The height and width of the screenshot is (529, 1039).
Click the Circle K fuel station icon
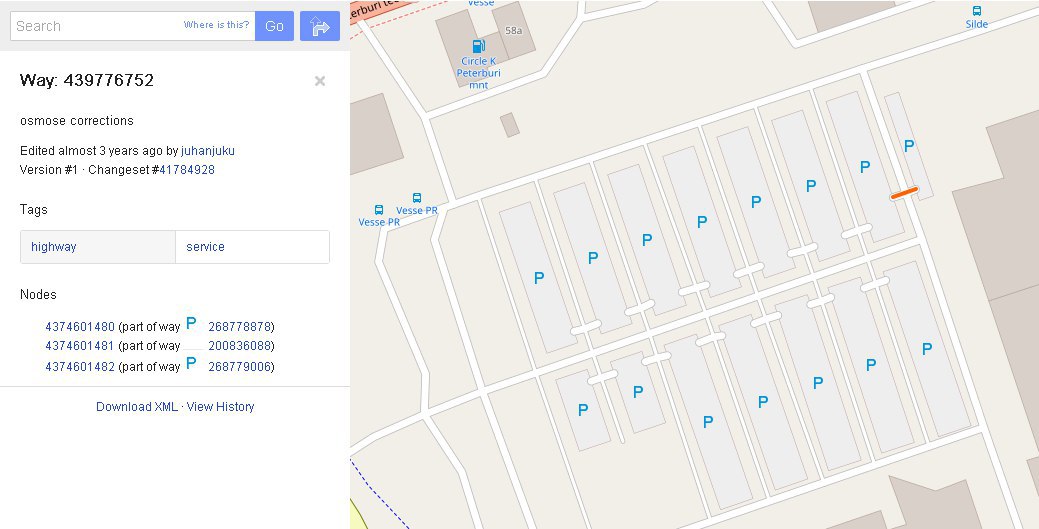[478, 46]
